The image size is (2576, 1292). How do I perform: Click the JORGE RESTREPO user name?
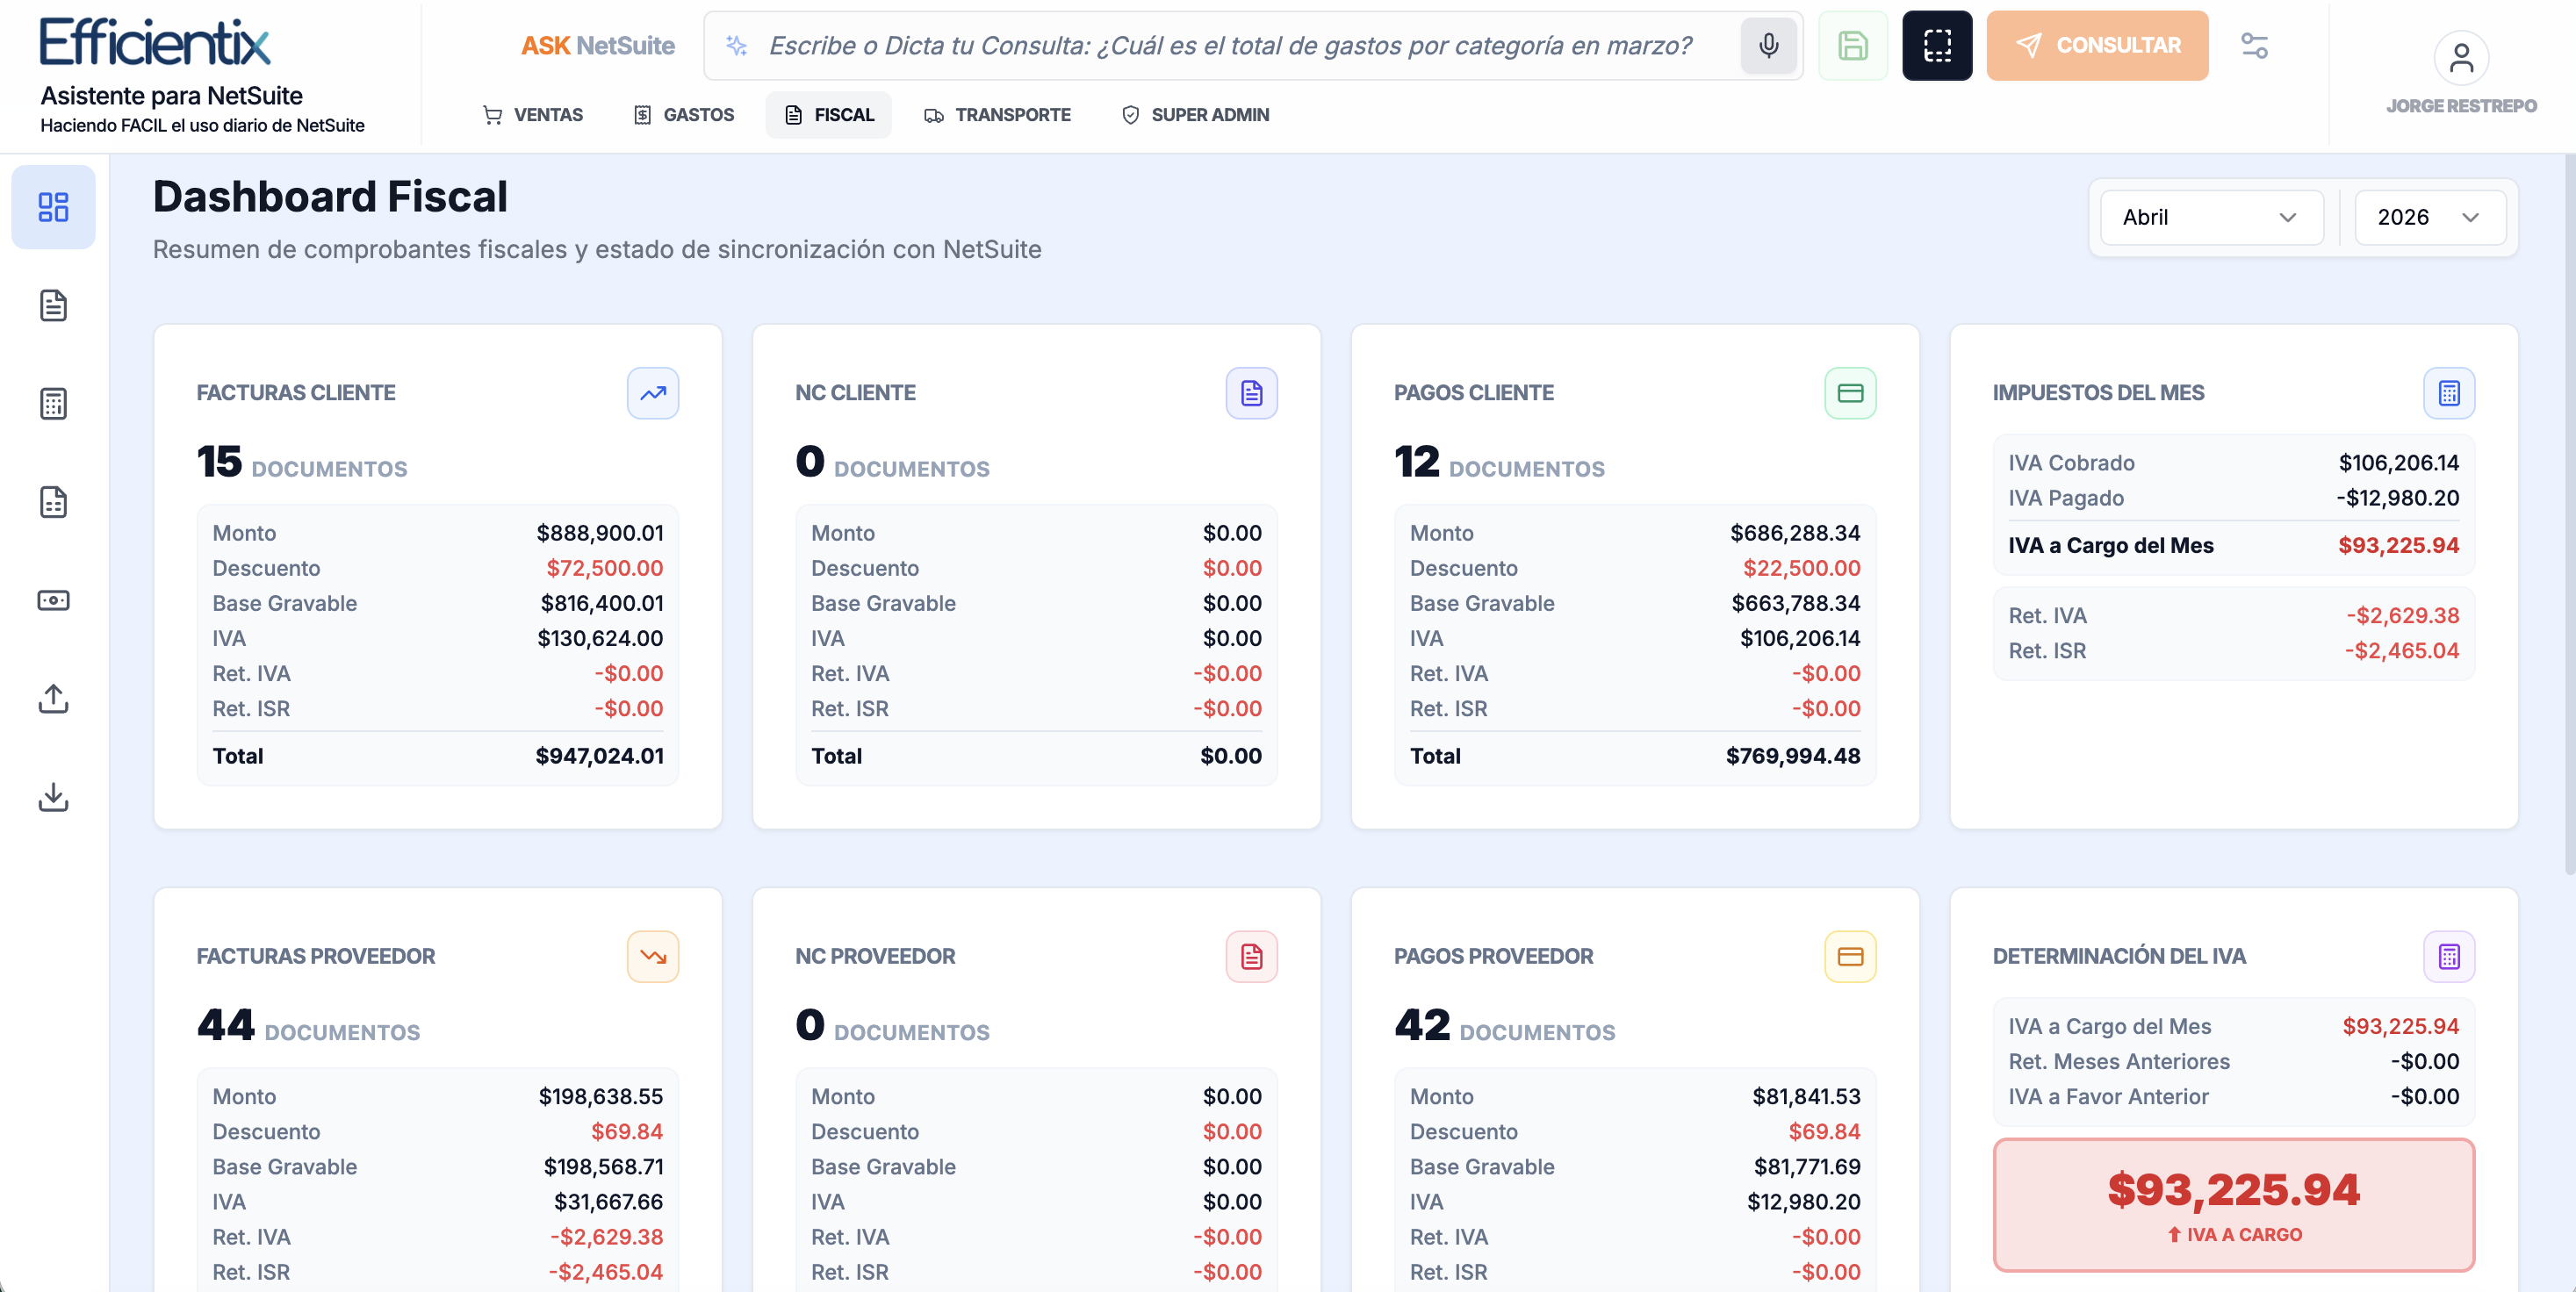[2461, 106]
